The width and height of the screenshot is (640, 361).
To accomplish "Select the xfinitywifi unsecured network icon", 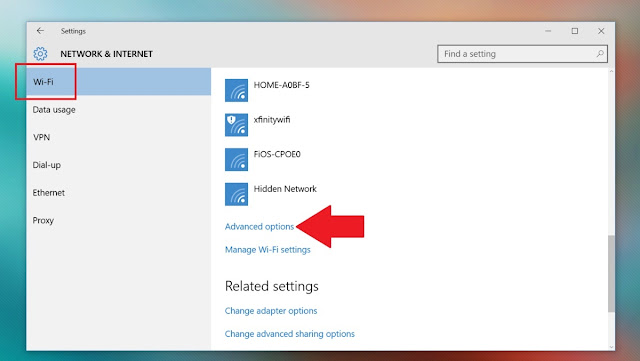I will [x=236, y=125].
